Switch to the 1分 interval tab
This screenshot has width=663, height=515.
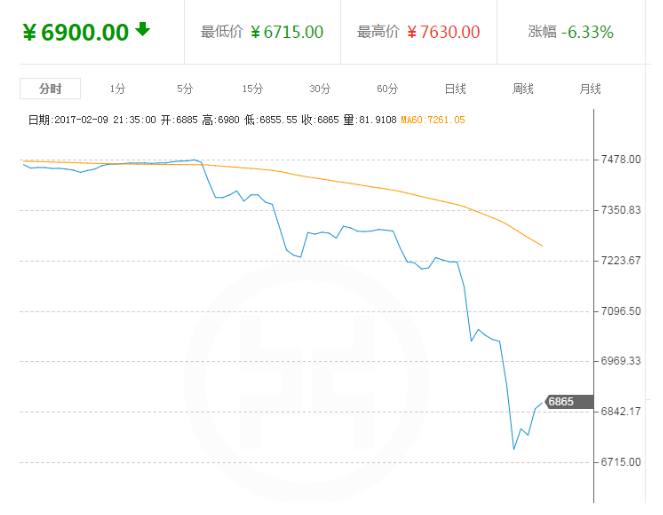tap(118, 89)
